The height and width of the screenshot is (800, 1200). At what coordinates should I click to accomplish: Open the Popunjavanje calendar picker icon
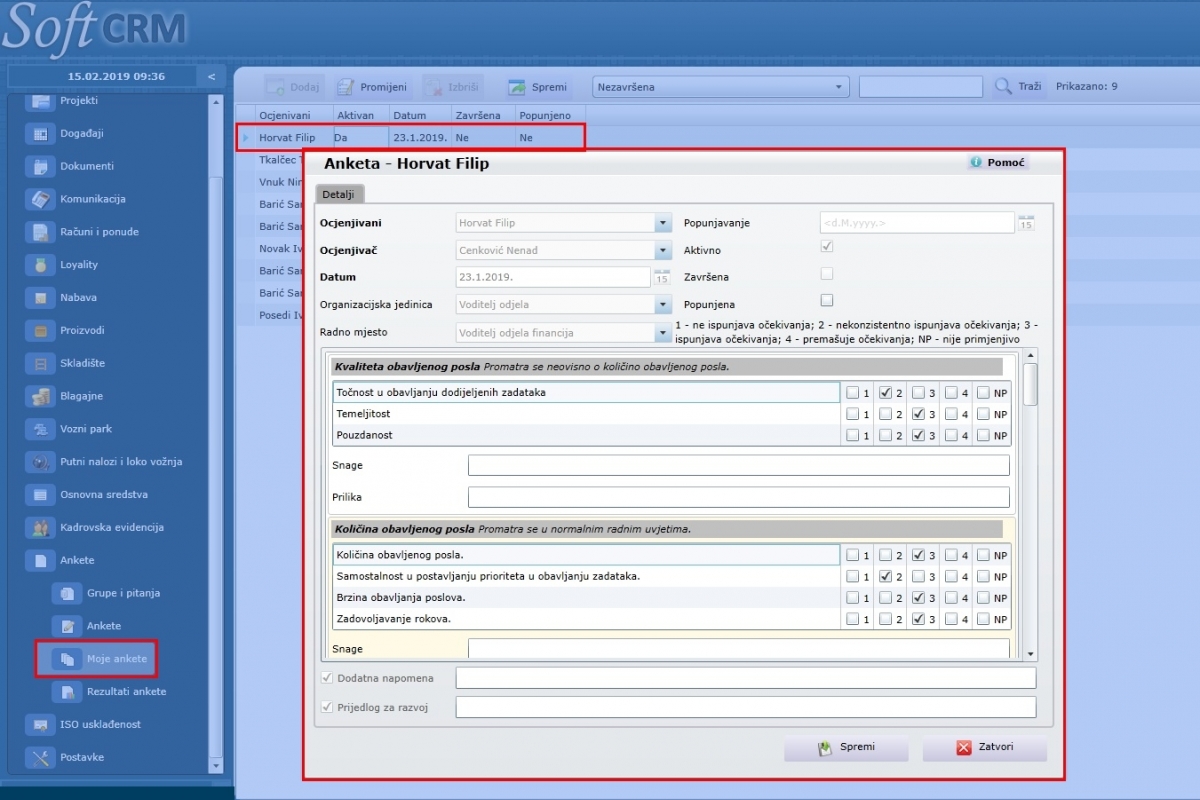pos(1026,223)
